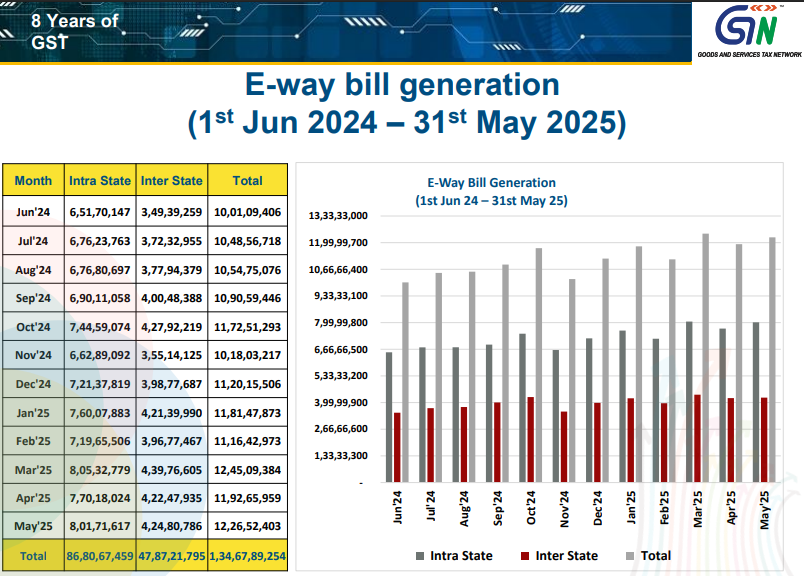Click the cell 11,72,51,293
Viewport: 804px width, 576px height.
pos(248,327)
